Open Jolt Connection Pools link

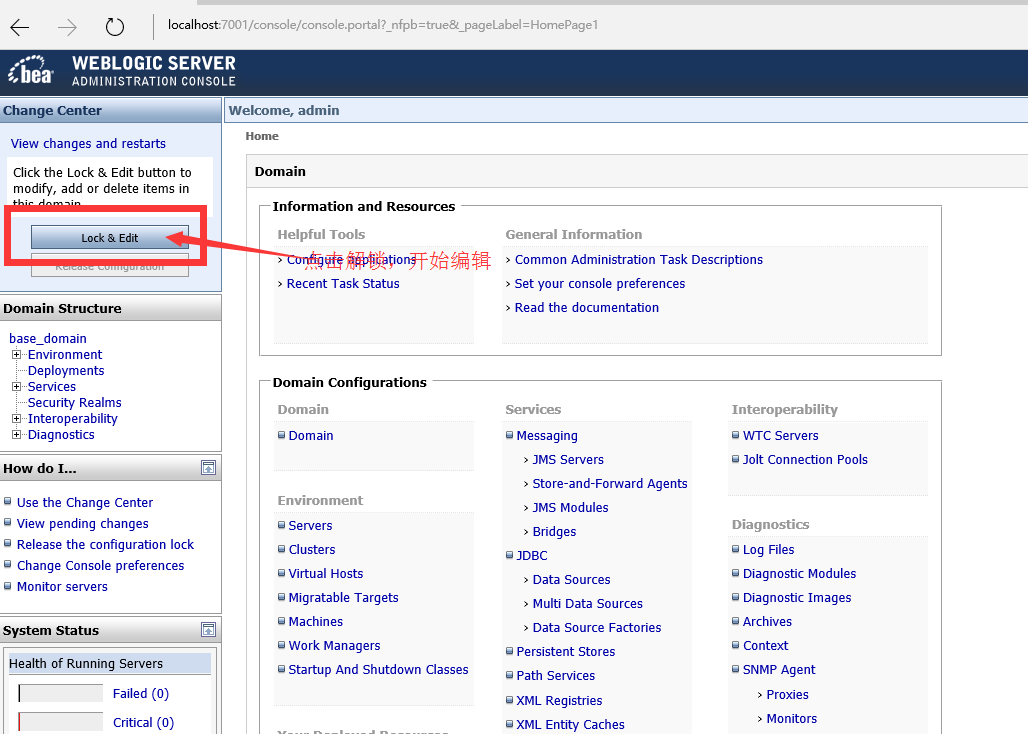pyautogui.click(x=805, y=460)
